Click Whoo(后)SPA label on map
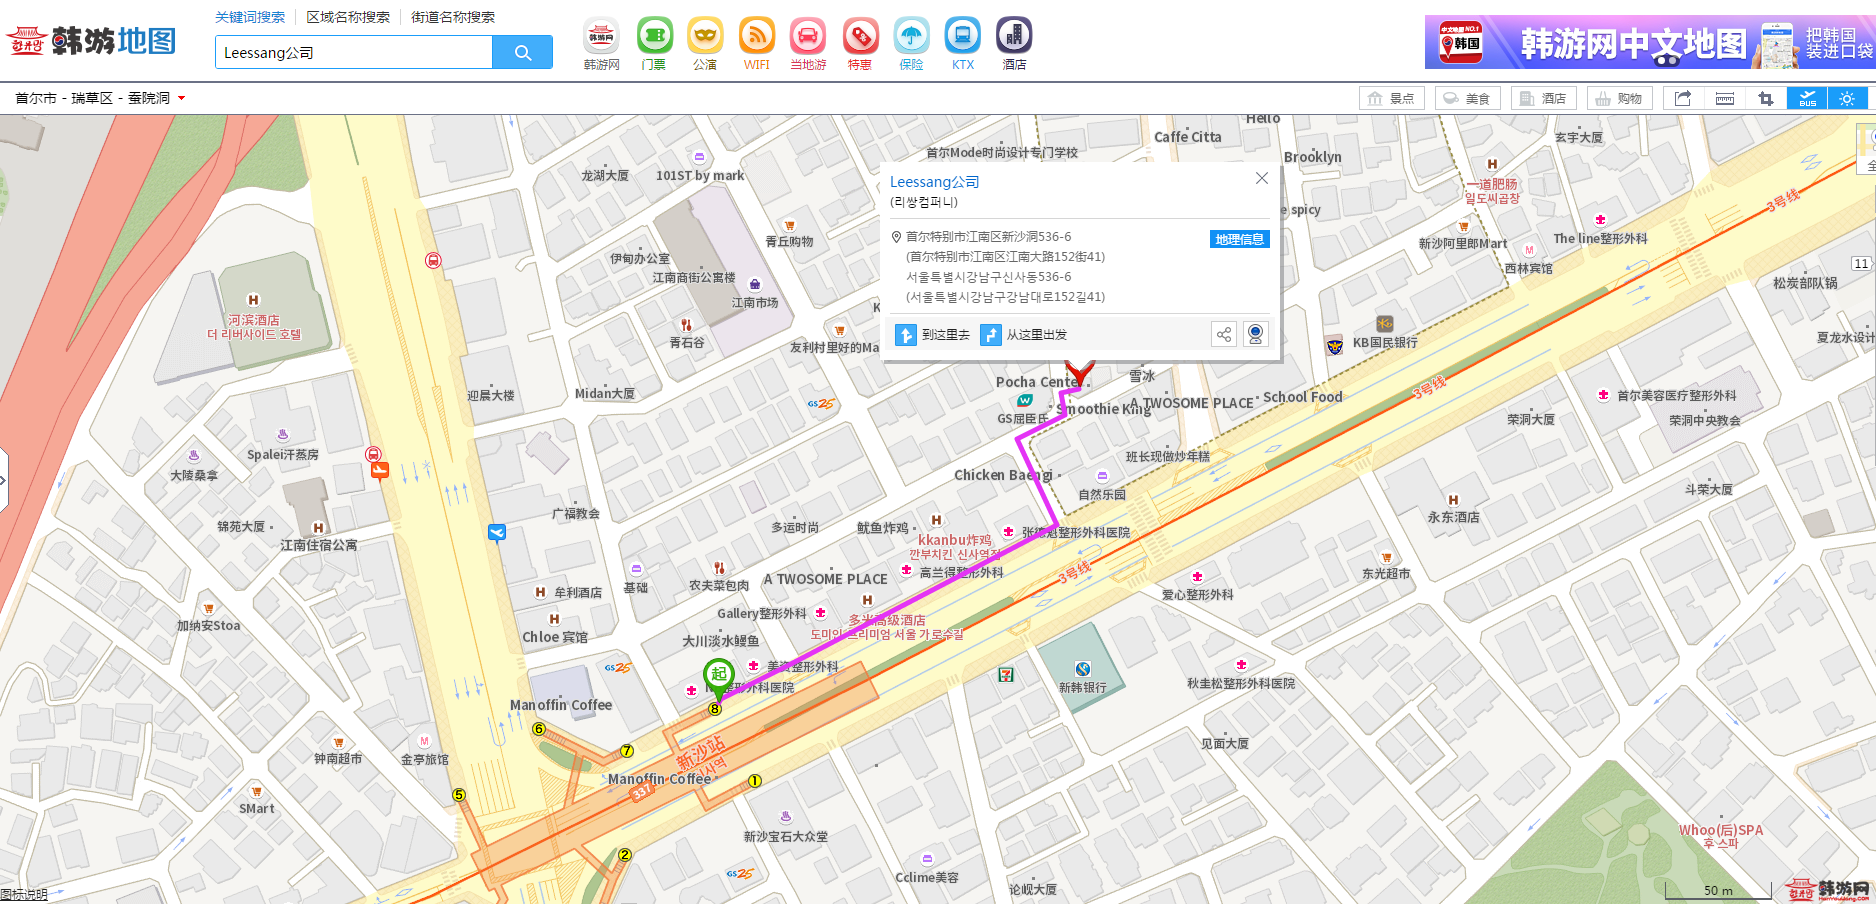1876x904 pixels. pos(1720,830)
